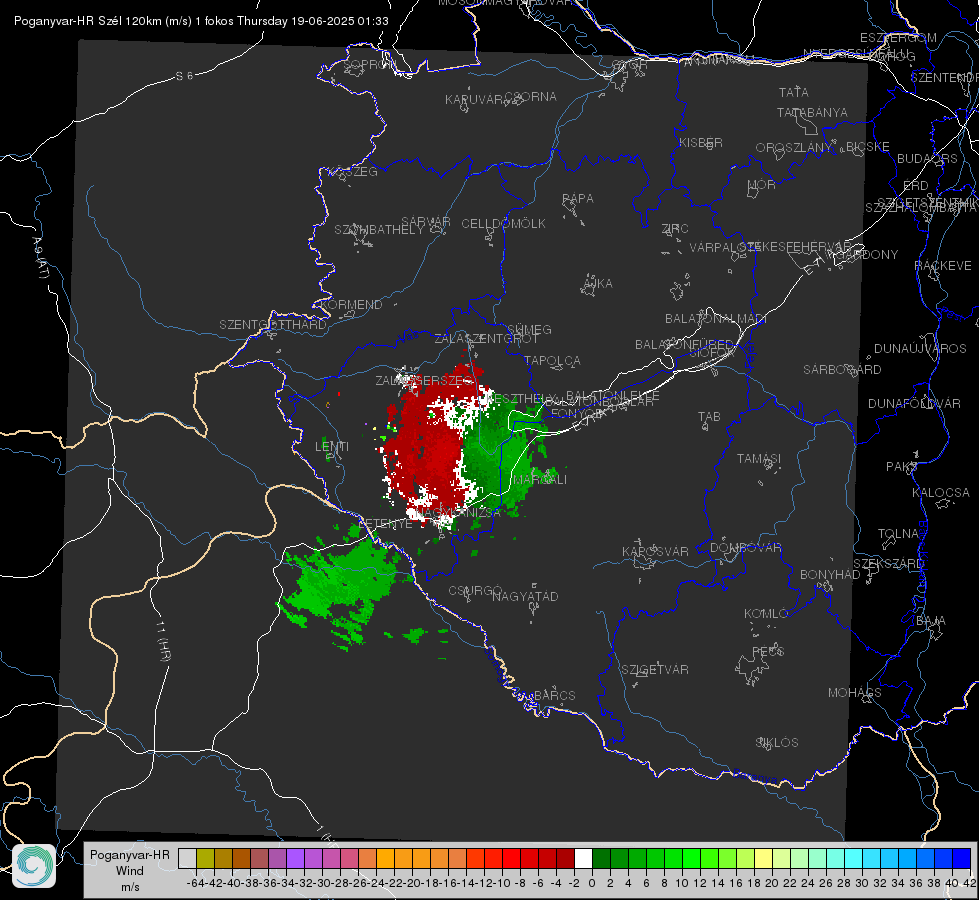The height and width of the screenshot is (900, 979).
Task: Click the RÁCKEVE city label
Action: pyautogui.click(x=943, y=265)
